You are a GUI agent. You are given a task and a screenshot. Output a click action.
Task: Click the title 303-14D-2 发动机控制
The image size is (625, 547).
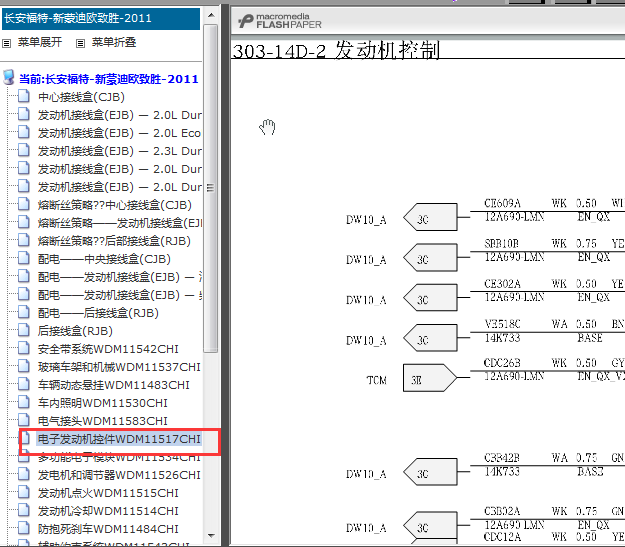pyautogui.click(x=336, y=50)
